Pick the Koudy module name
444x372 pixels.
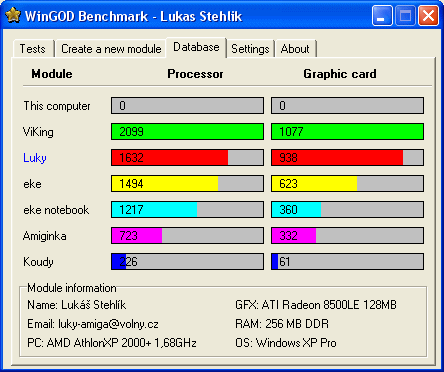click(38, 262)
